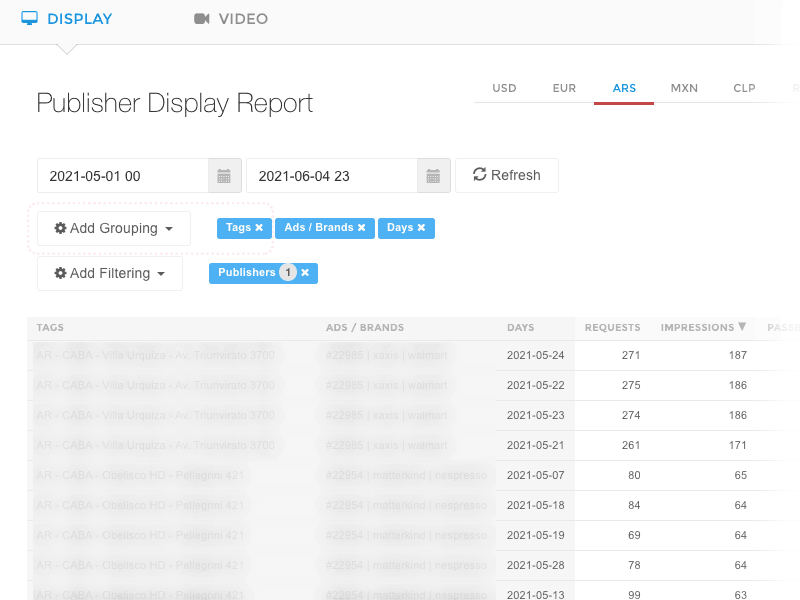
Task: Remove the Tags grouping chip
Action: [x=259, y=228]
